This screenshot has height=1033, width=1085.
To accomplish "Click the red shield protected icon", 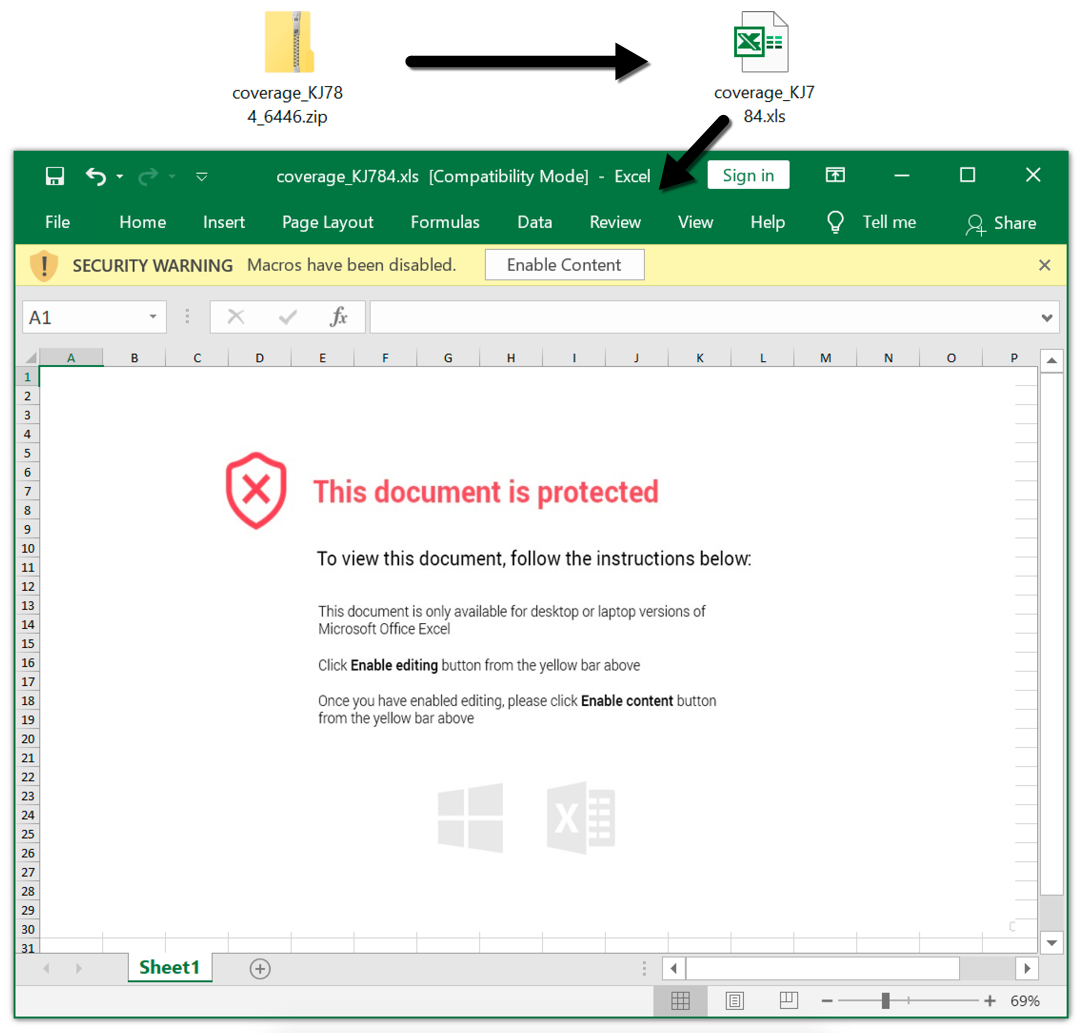I will [x=256, y=491].
